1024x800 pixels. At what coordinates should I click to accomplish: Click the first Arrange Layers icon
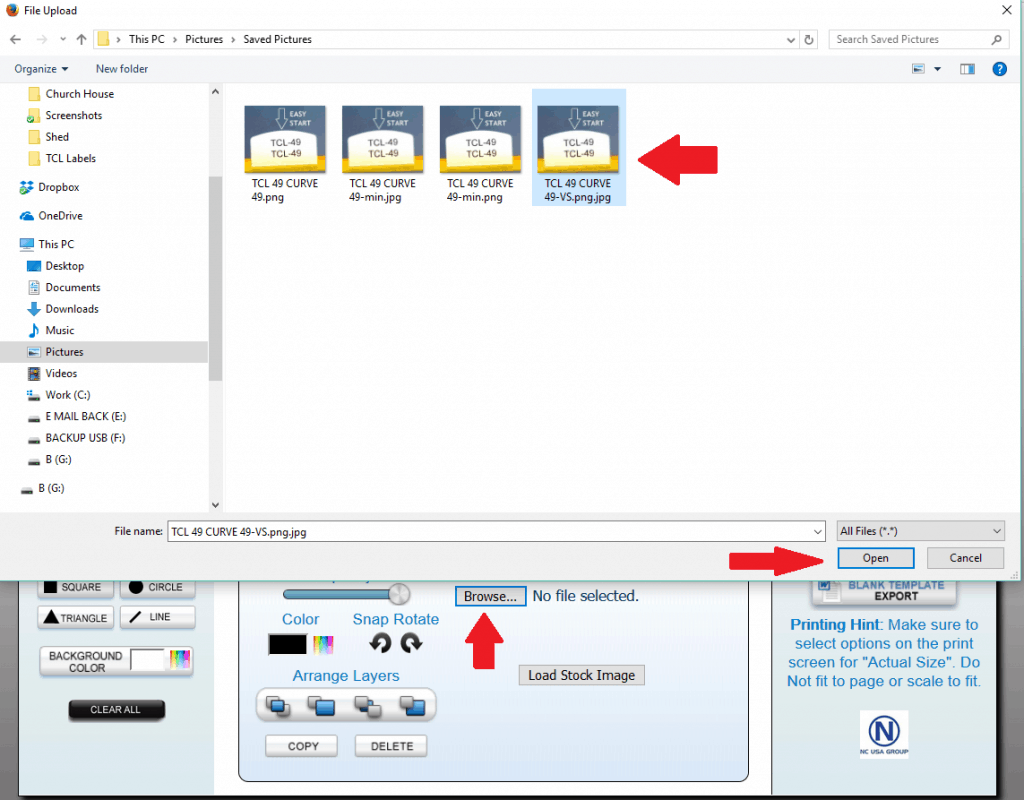point(277,706)
